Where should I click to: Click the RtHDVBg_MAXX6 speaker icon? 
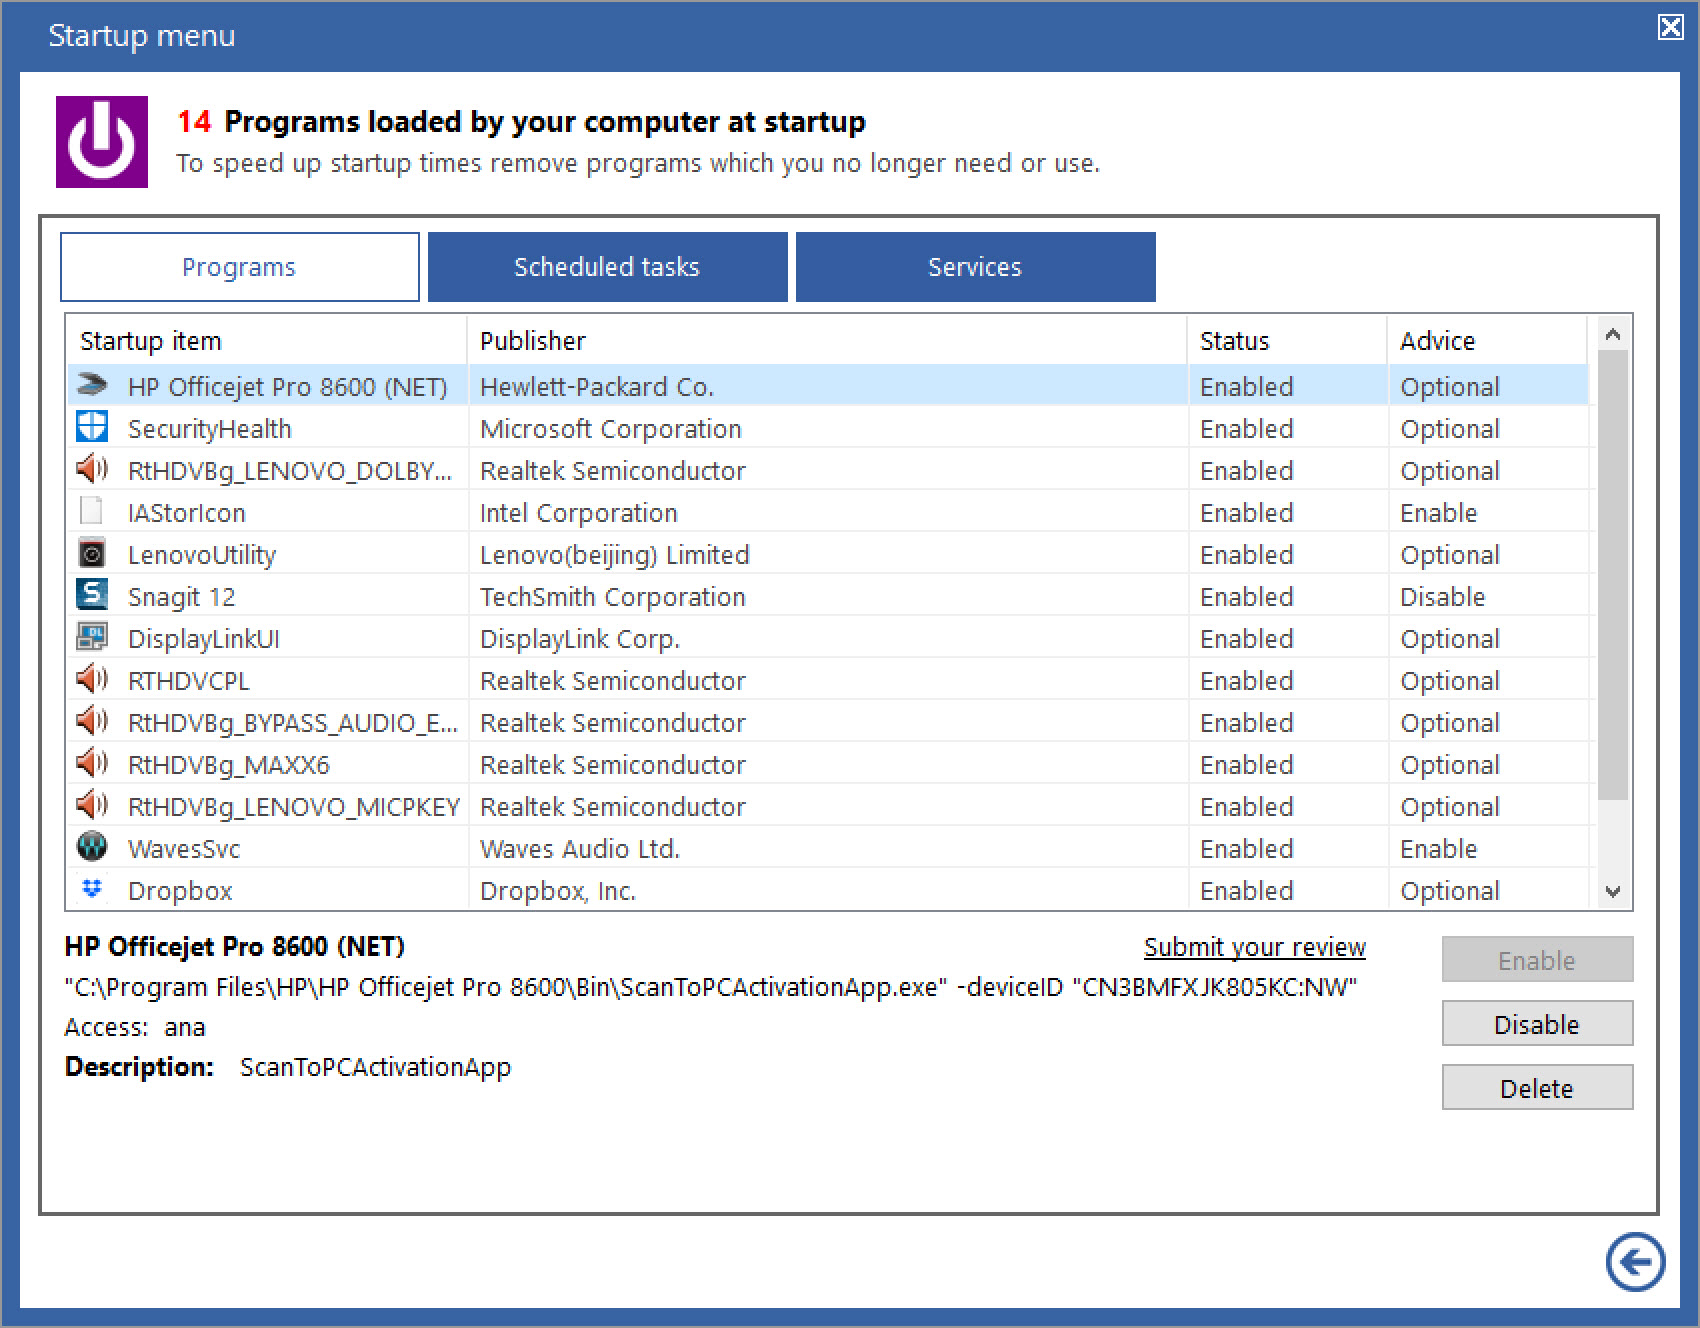tap(92, 763)
